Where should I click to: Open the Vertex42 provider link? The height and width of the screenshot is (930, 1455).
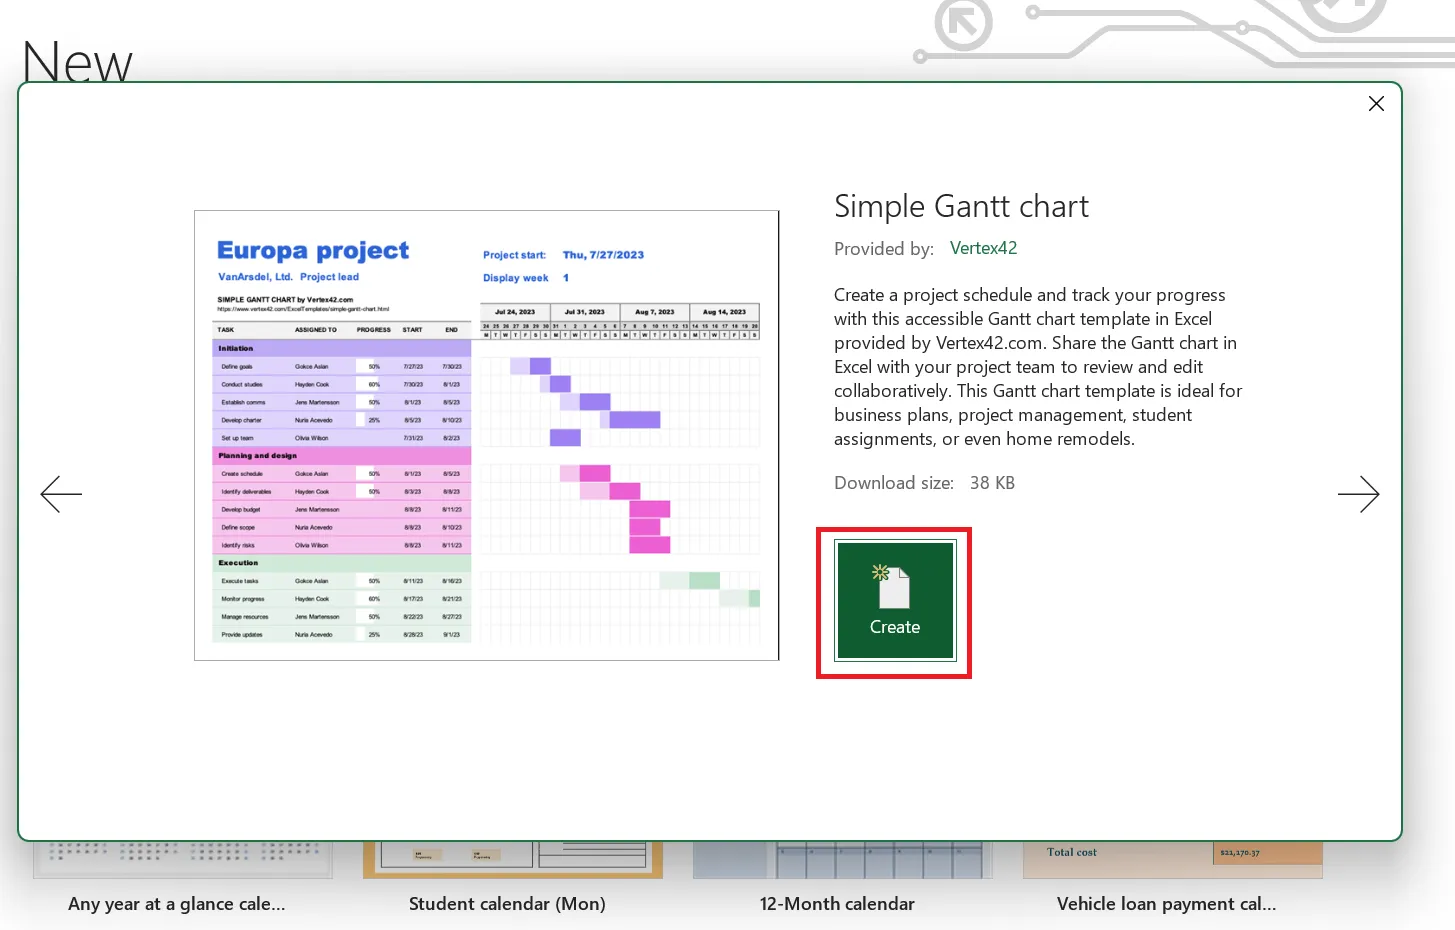click(983, 248)
